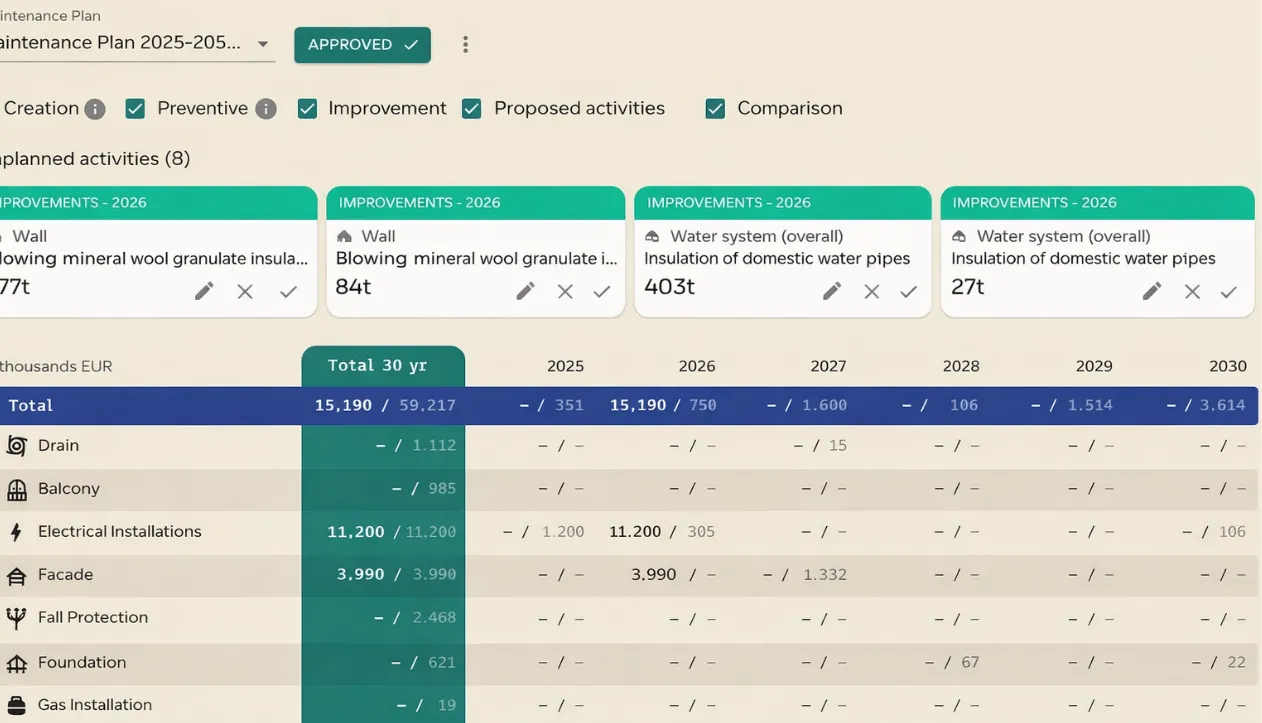Click the Facade 2027 value 1.332
This screenshot has height=723, width=1262.
point(825,575)
